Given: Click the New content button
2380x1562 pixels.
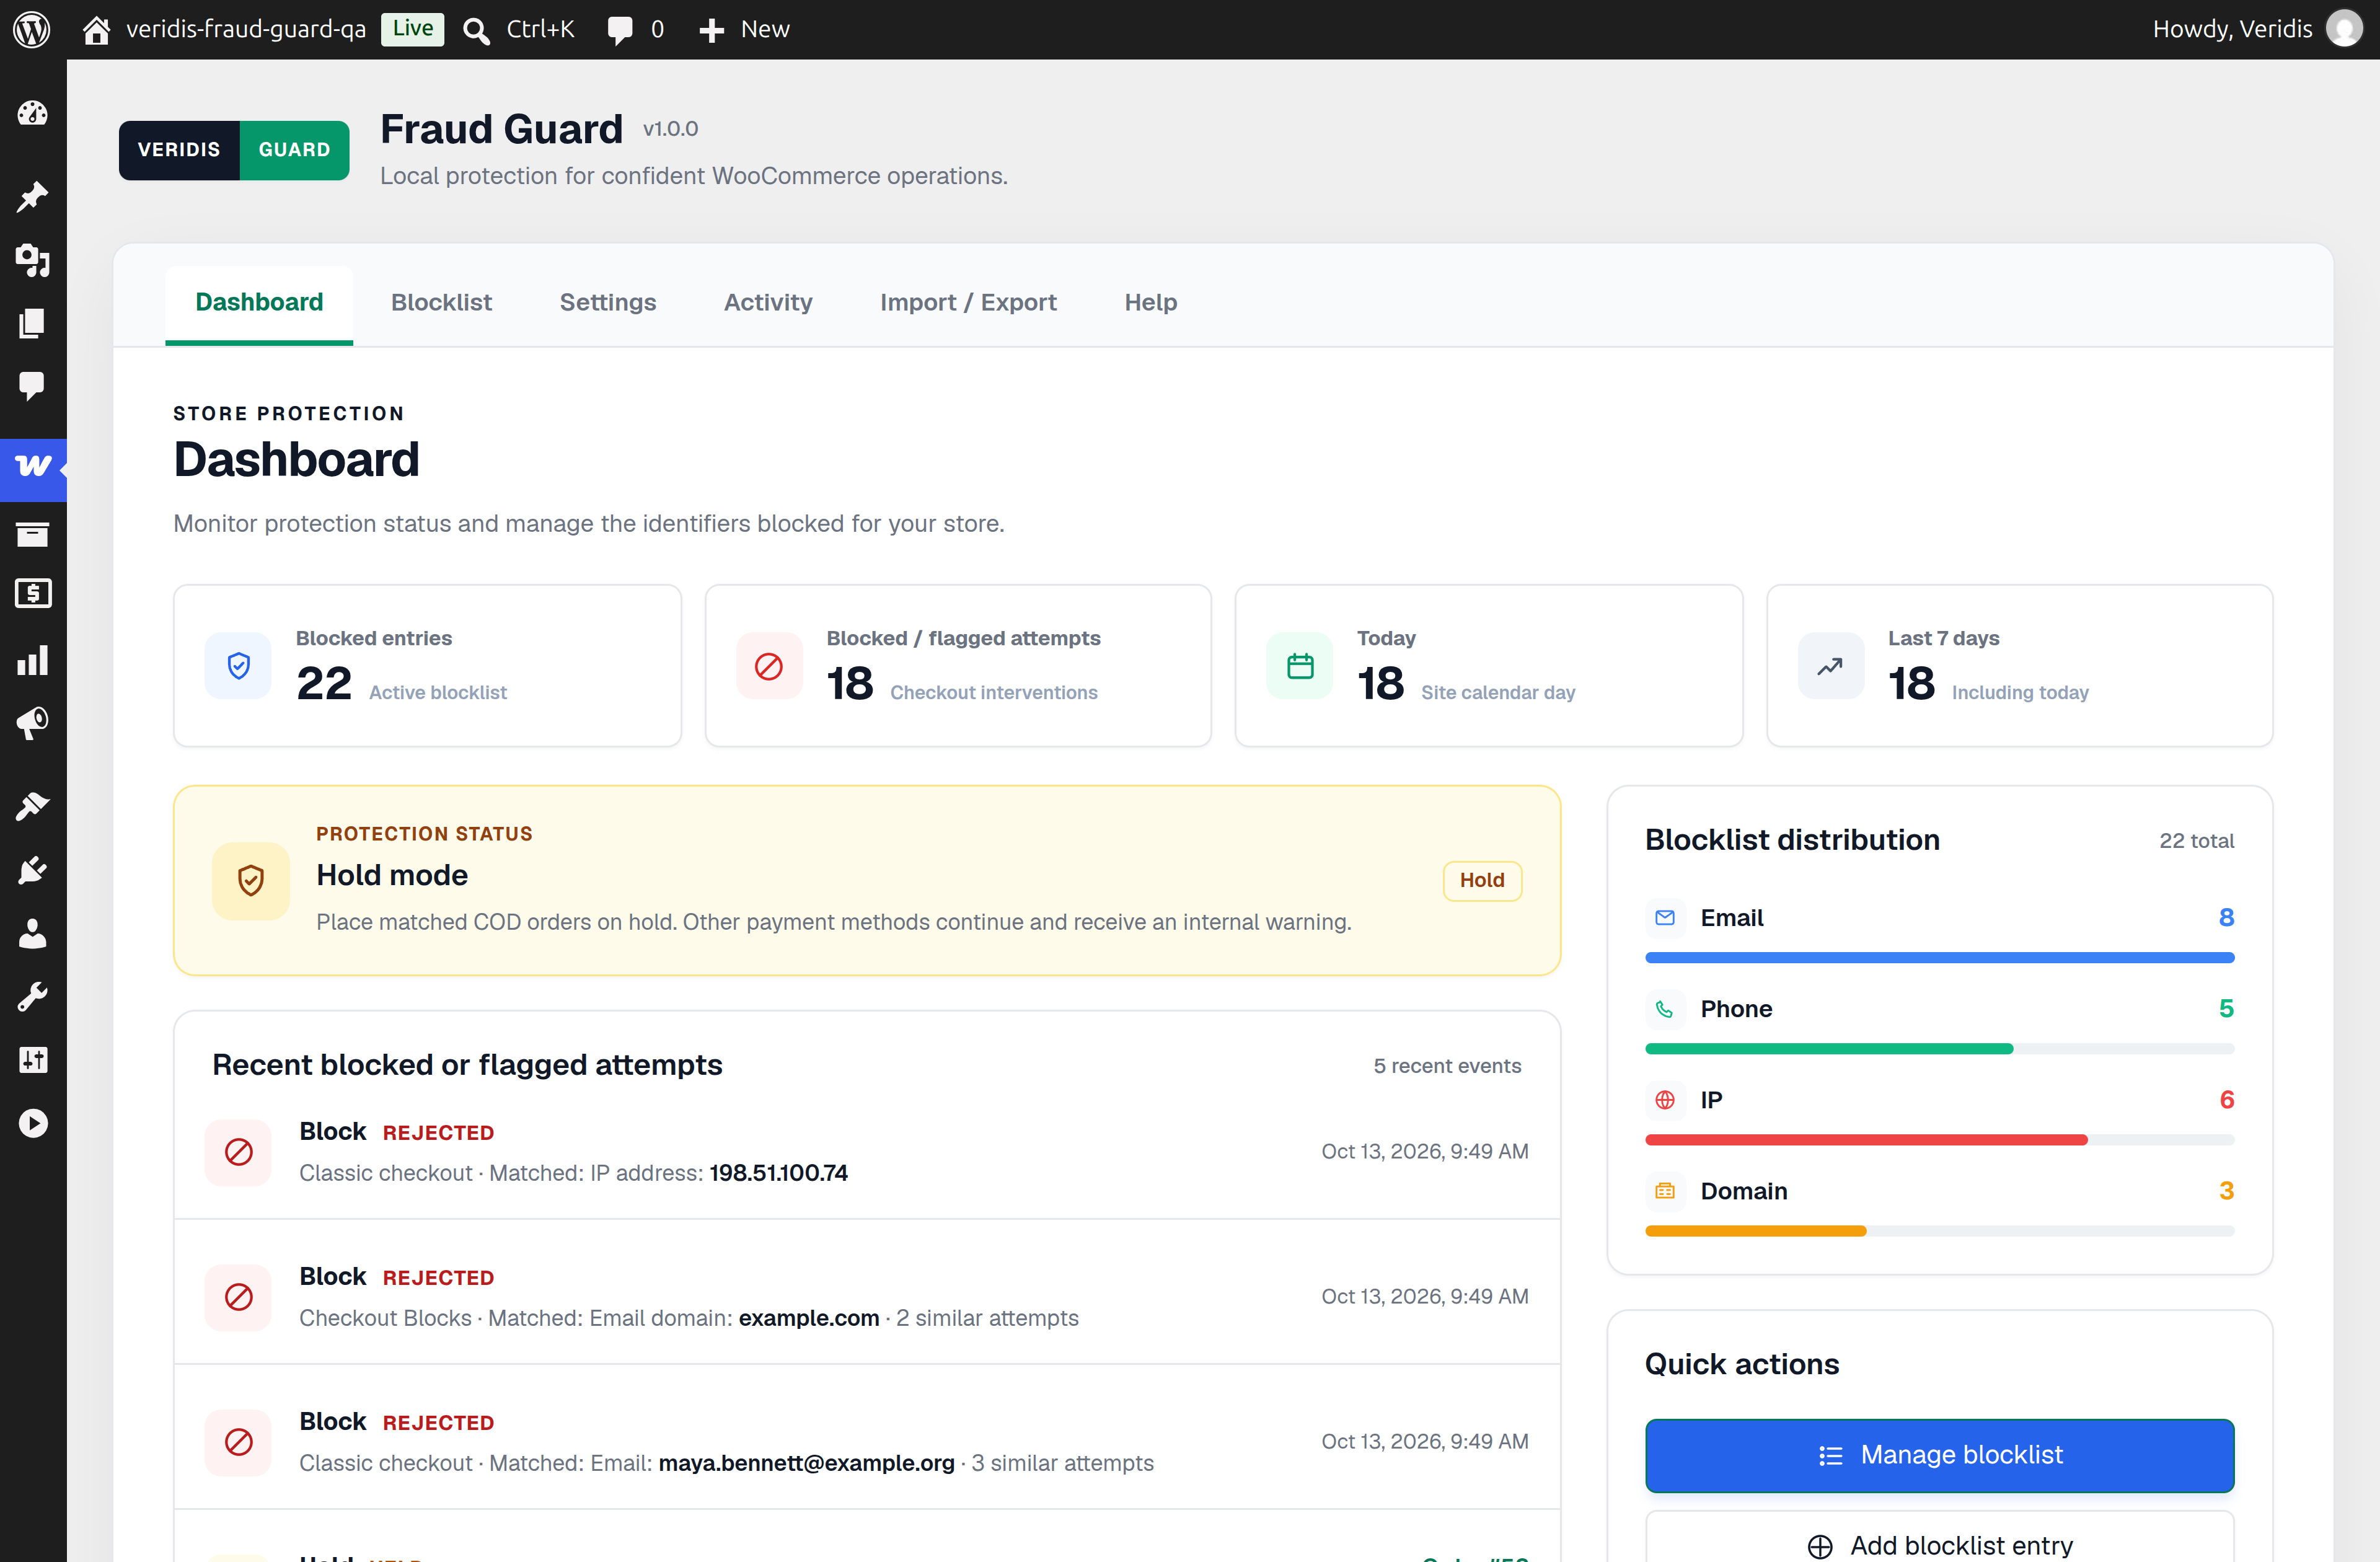Looking at the screenshot, I should (744, 30).
